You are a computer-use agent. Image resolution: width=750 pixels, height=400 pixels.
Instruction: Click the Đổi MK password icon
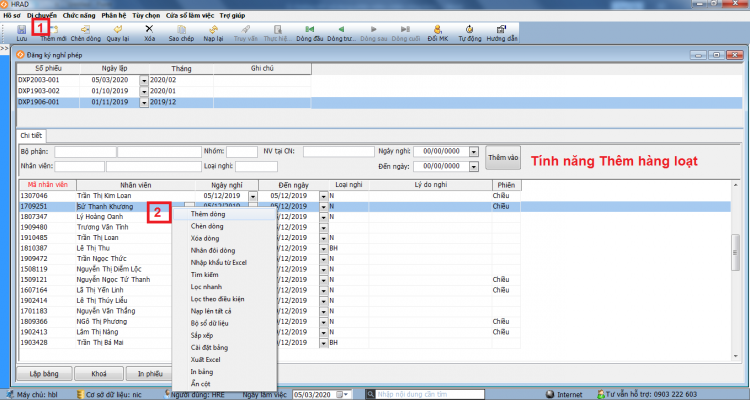click(437, 29)
